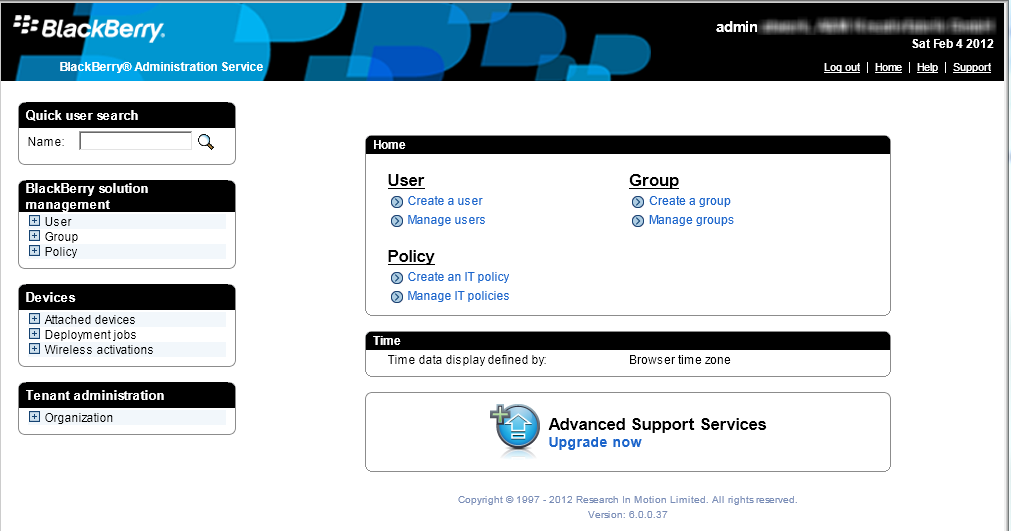Click arrow icon beside Manage groups
The height and width of the screenshot is (531, 1011).
click(638, 221)
